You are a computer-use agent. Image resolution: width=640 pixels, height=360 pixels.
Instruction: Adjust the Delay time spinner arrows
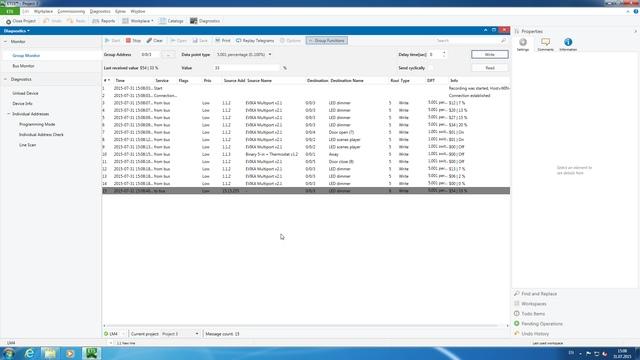click(x=444, y=54)
